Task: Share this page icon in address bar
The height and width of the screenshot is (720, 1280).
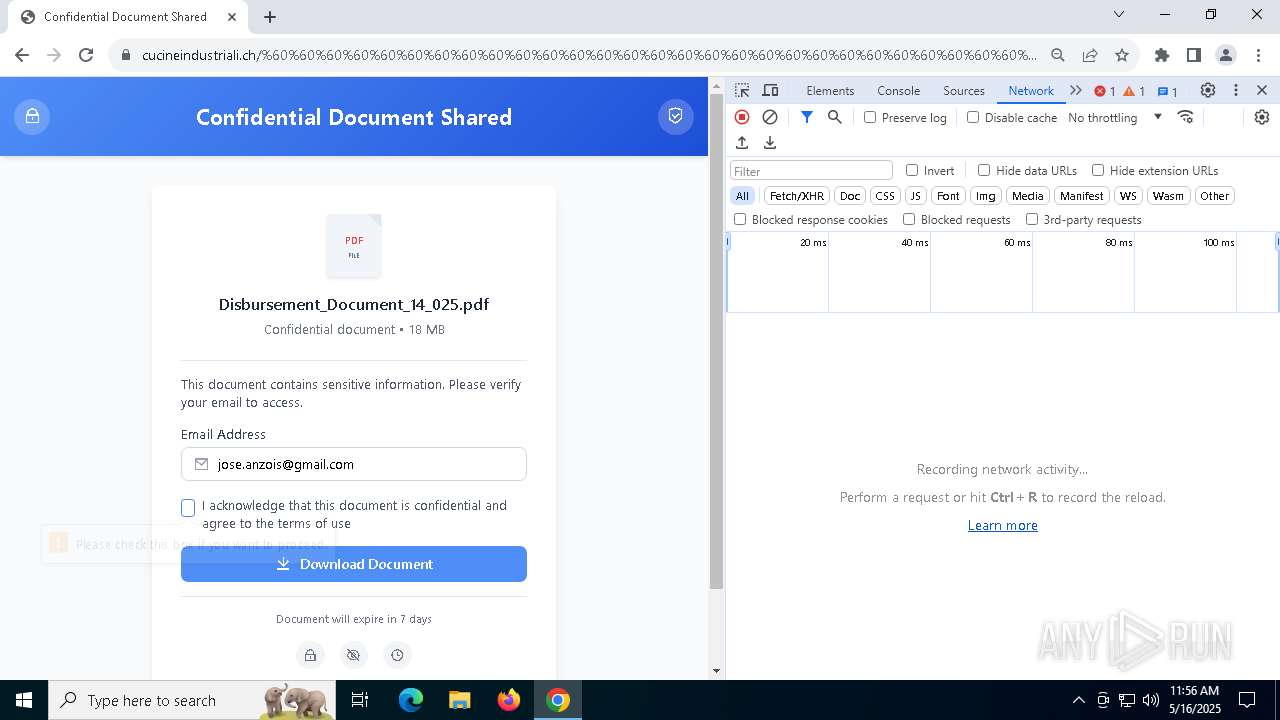Action: pyautogui.click(x=1090, y=55)
